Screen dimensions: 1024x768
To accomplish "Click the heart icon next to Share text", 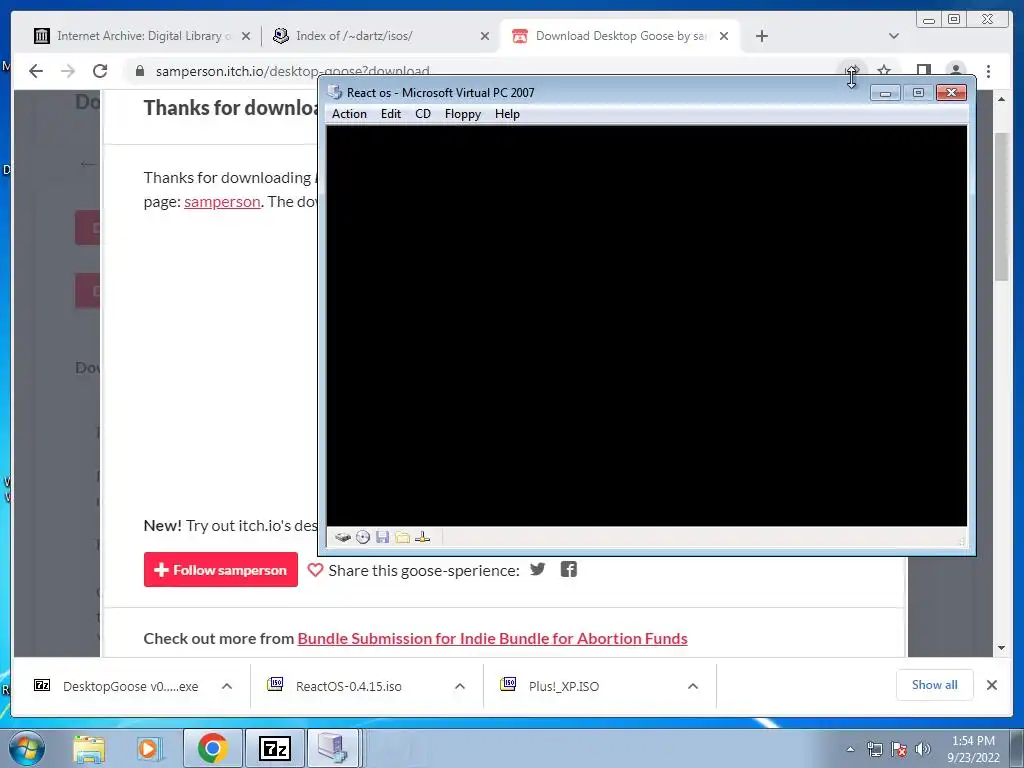I will pyautogui.click(x=315, y=570).
